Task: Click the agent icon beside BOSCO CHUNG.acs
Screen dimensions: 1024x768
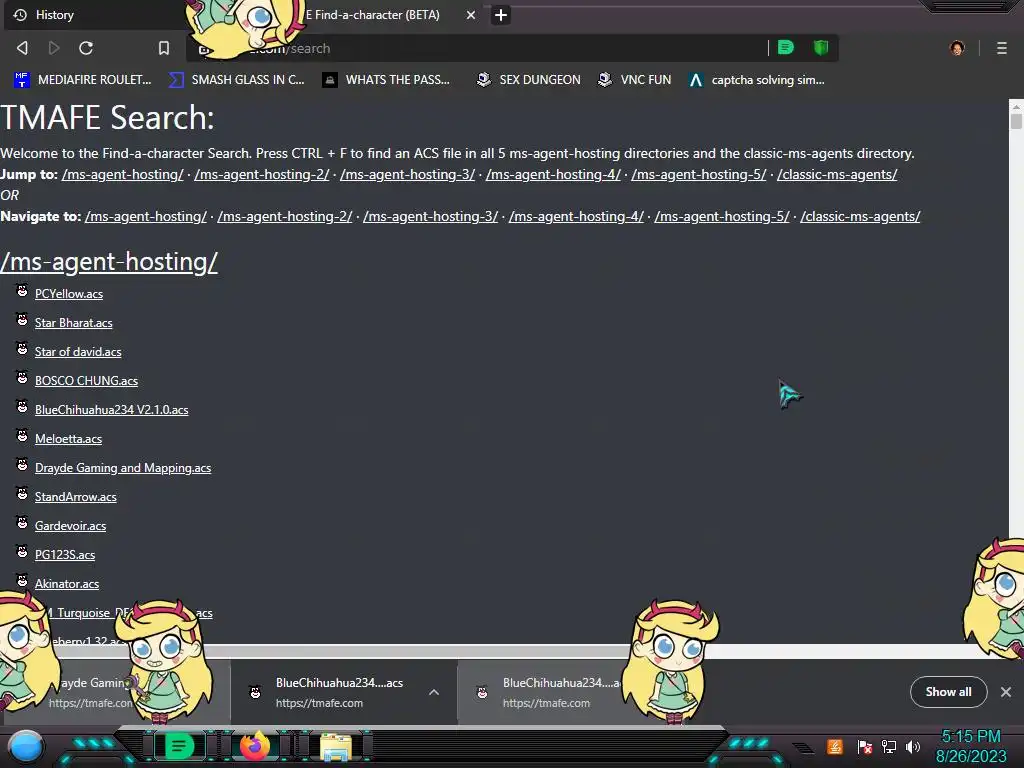Action: (22, 377)
